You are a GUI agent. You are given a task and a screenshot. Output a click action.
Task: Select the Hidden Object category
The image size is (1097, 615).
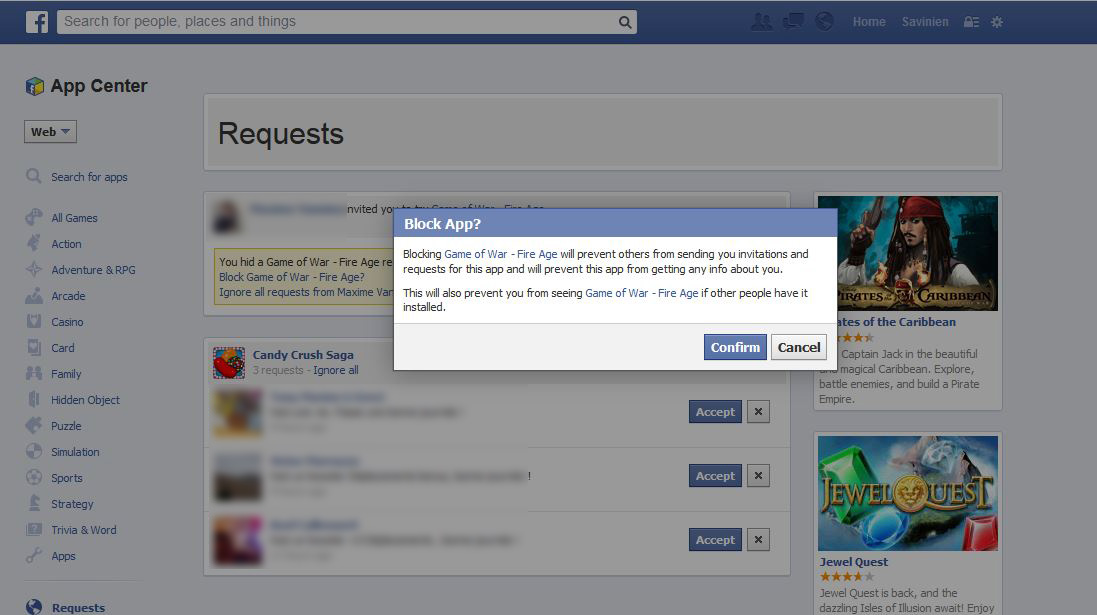point(85,400)
